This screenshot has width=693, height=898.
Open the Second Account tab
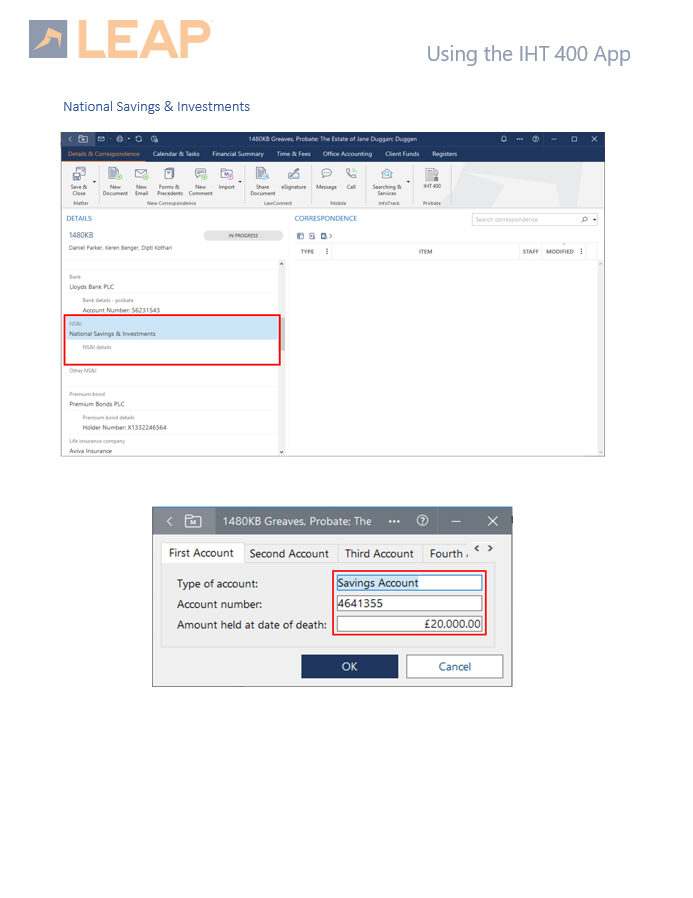(x=289, y=553)
